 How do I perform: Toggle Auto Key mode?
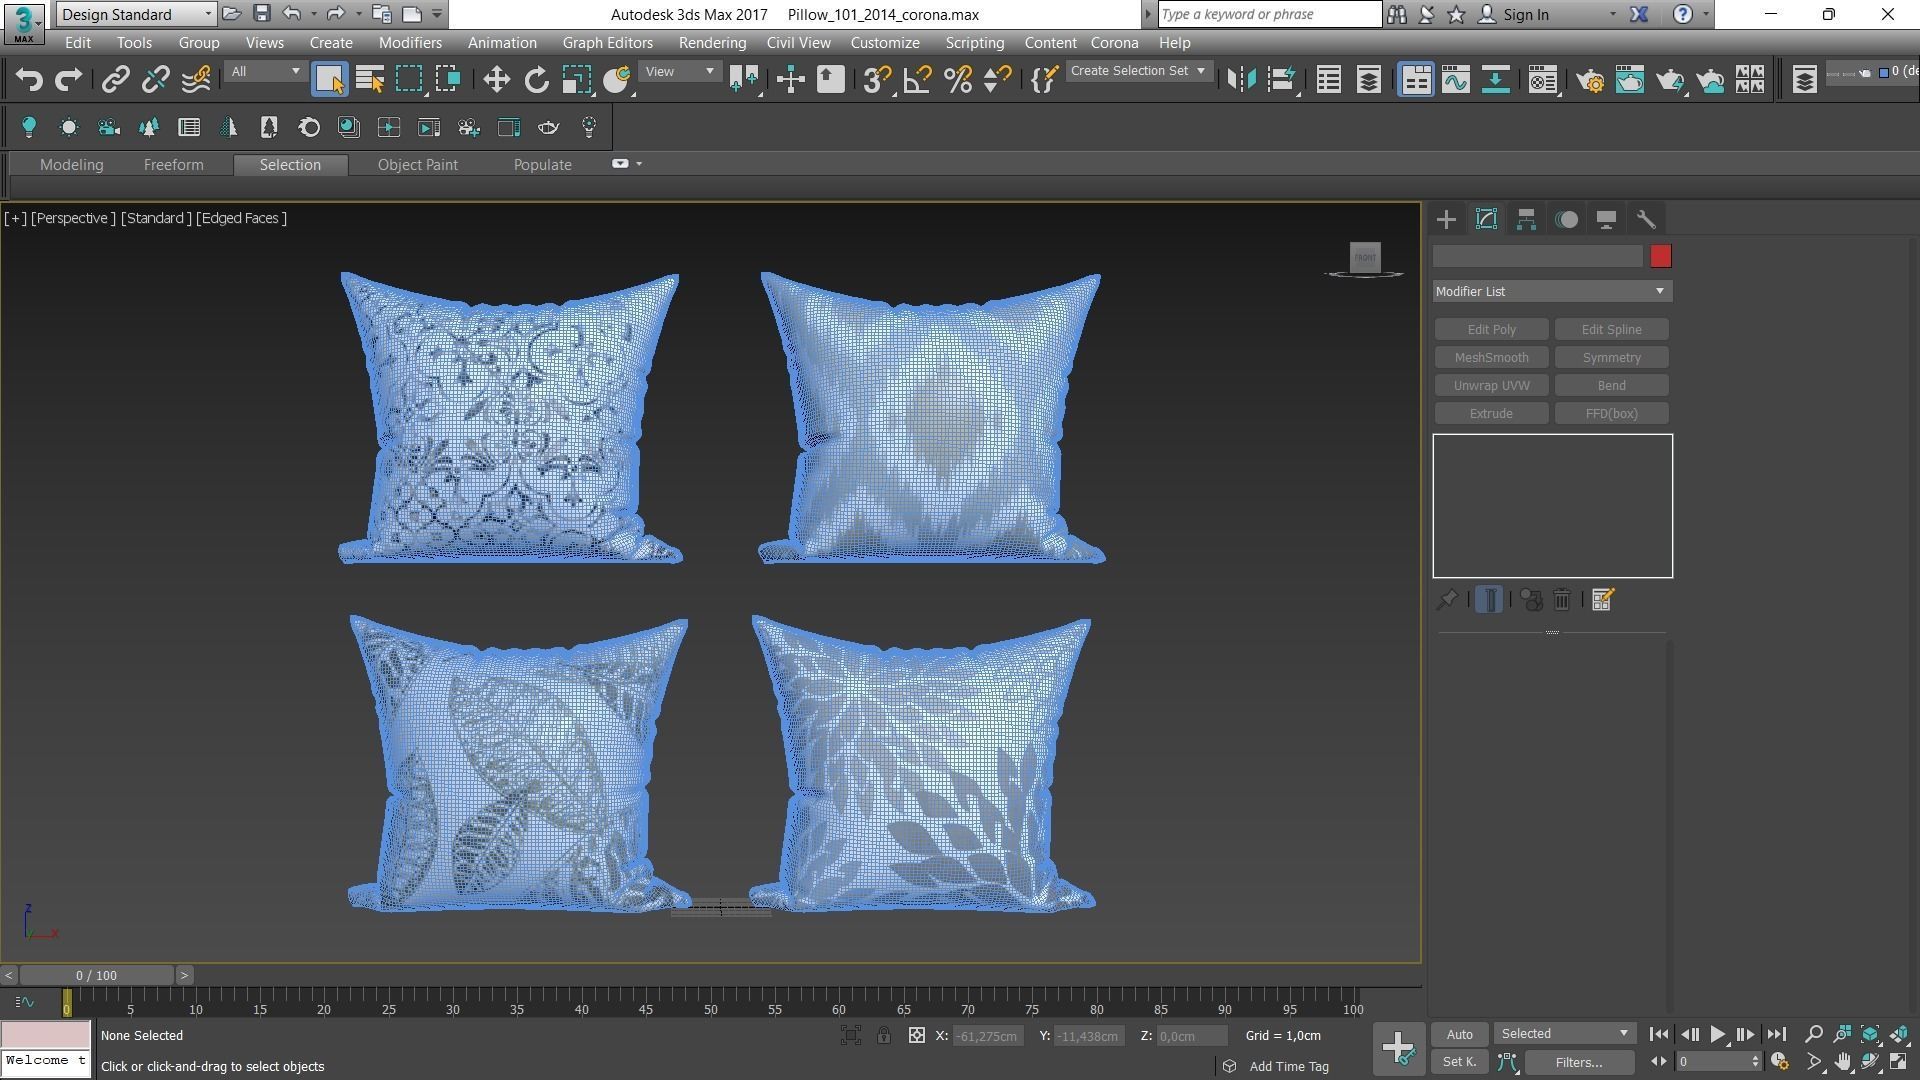click(1459, 1035)
